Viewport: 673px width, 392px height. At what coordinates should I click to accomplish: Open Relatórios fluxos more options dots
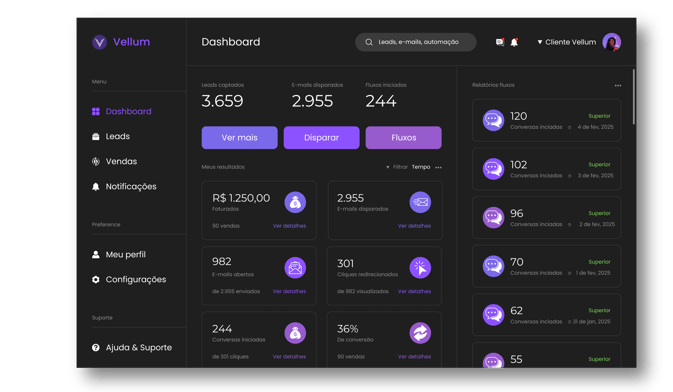618,85
